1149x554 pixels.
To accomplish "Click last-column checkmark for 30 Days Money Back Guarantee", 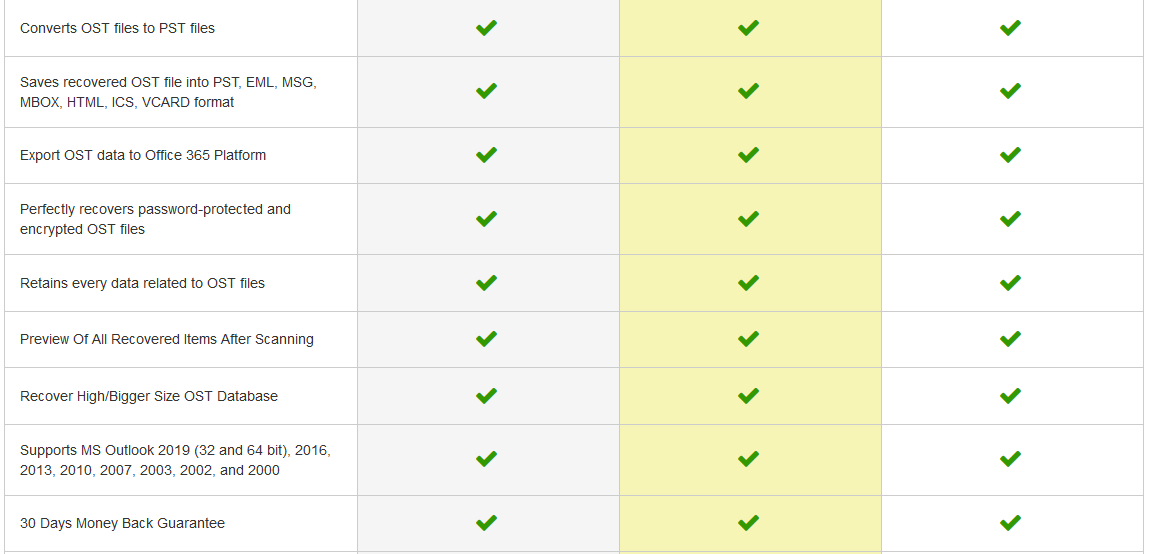I will tap(1011, 523).
